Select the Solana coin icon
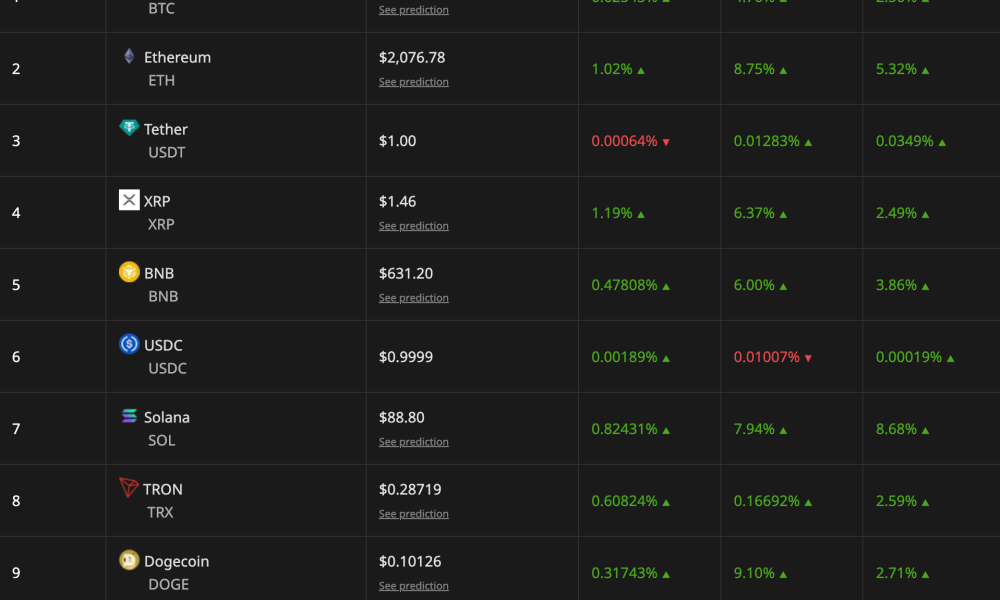Viewport: 1000px width, 600px height. (129, 417)
